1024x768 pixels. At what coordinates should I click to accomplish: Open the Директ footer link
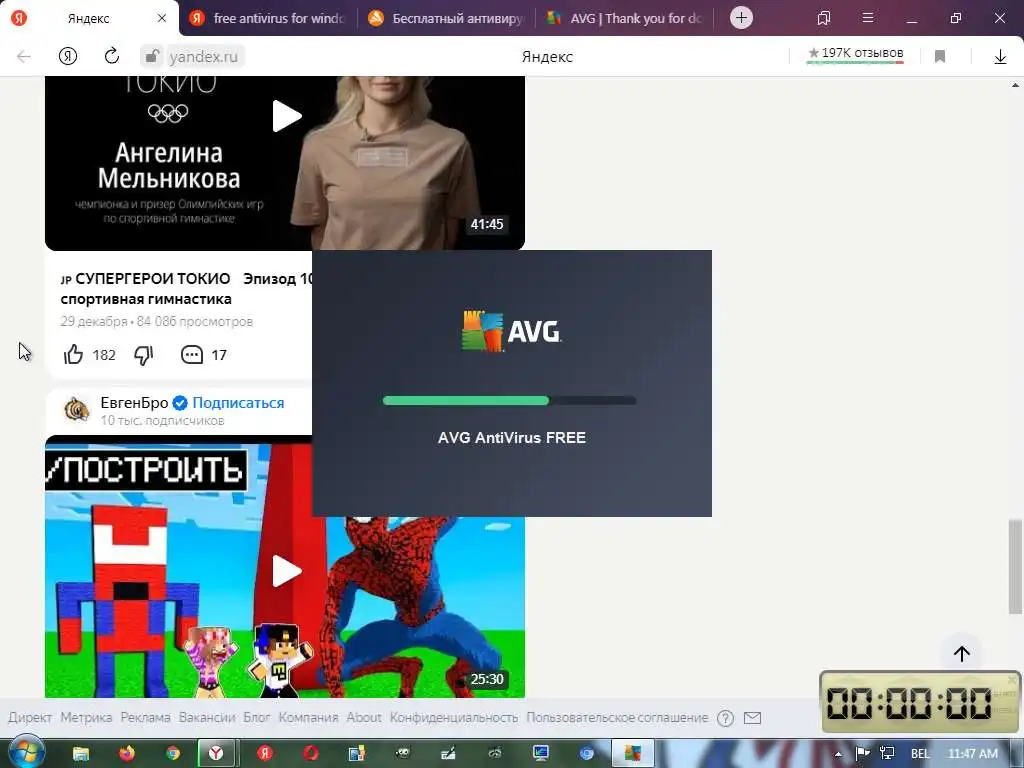30,718
